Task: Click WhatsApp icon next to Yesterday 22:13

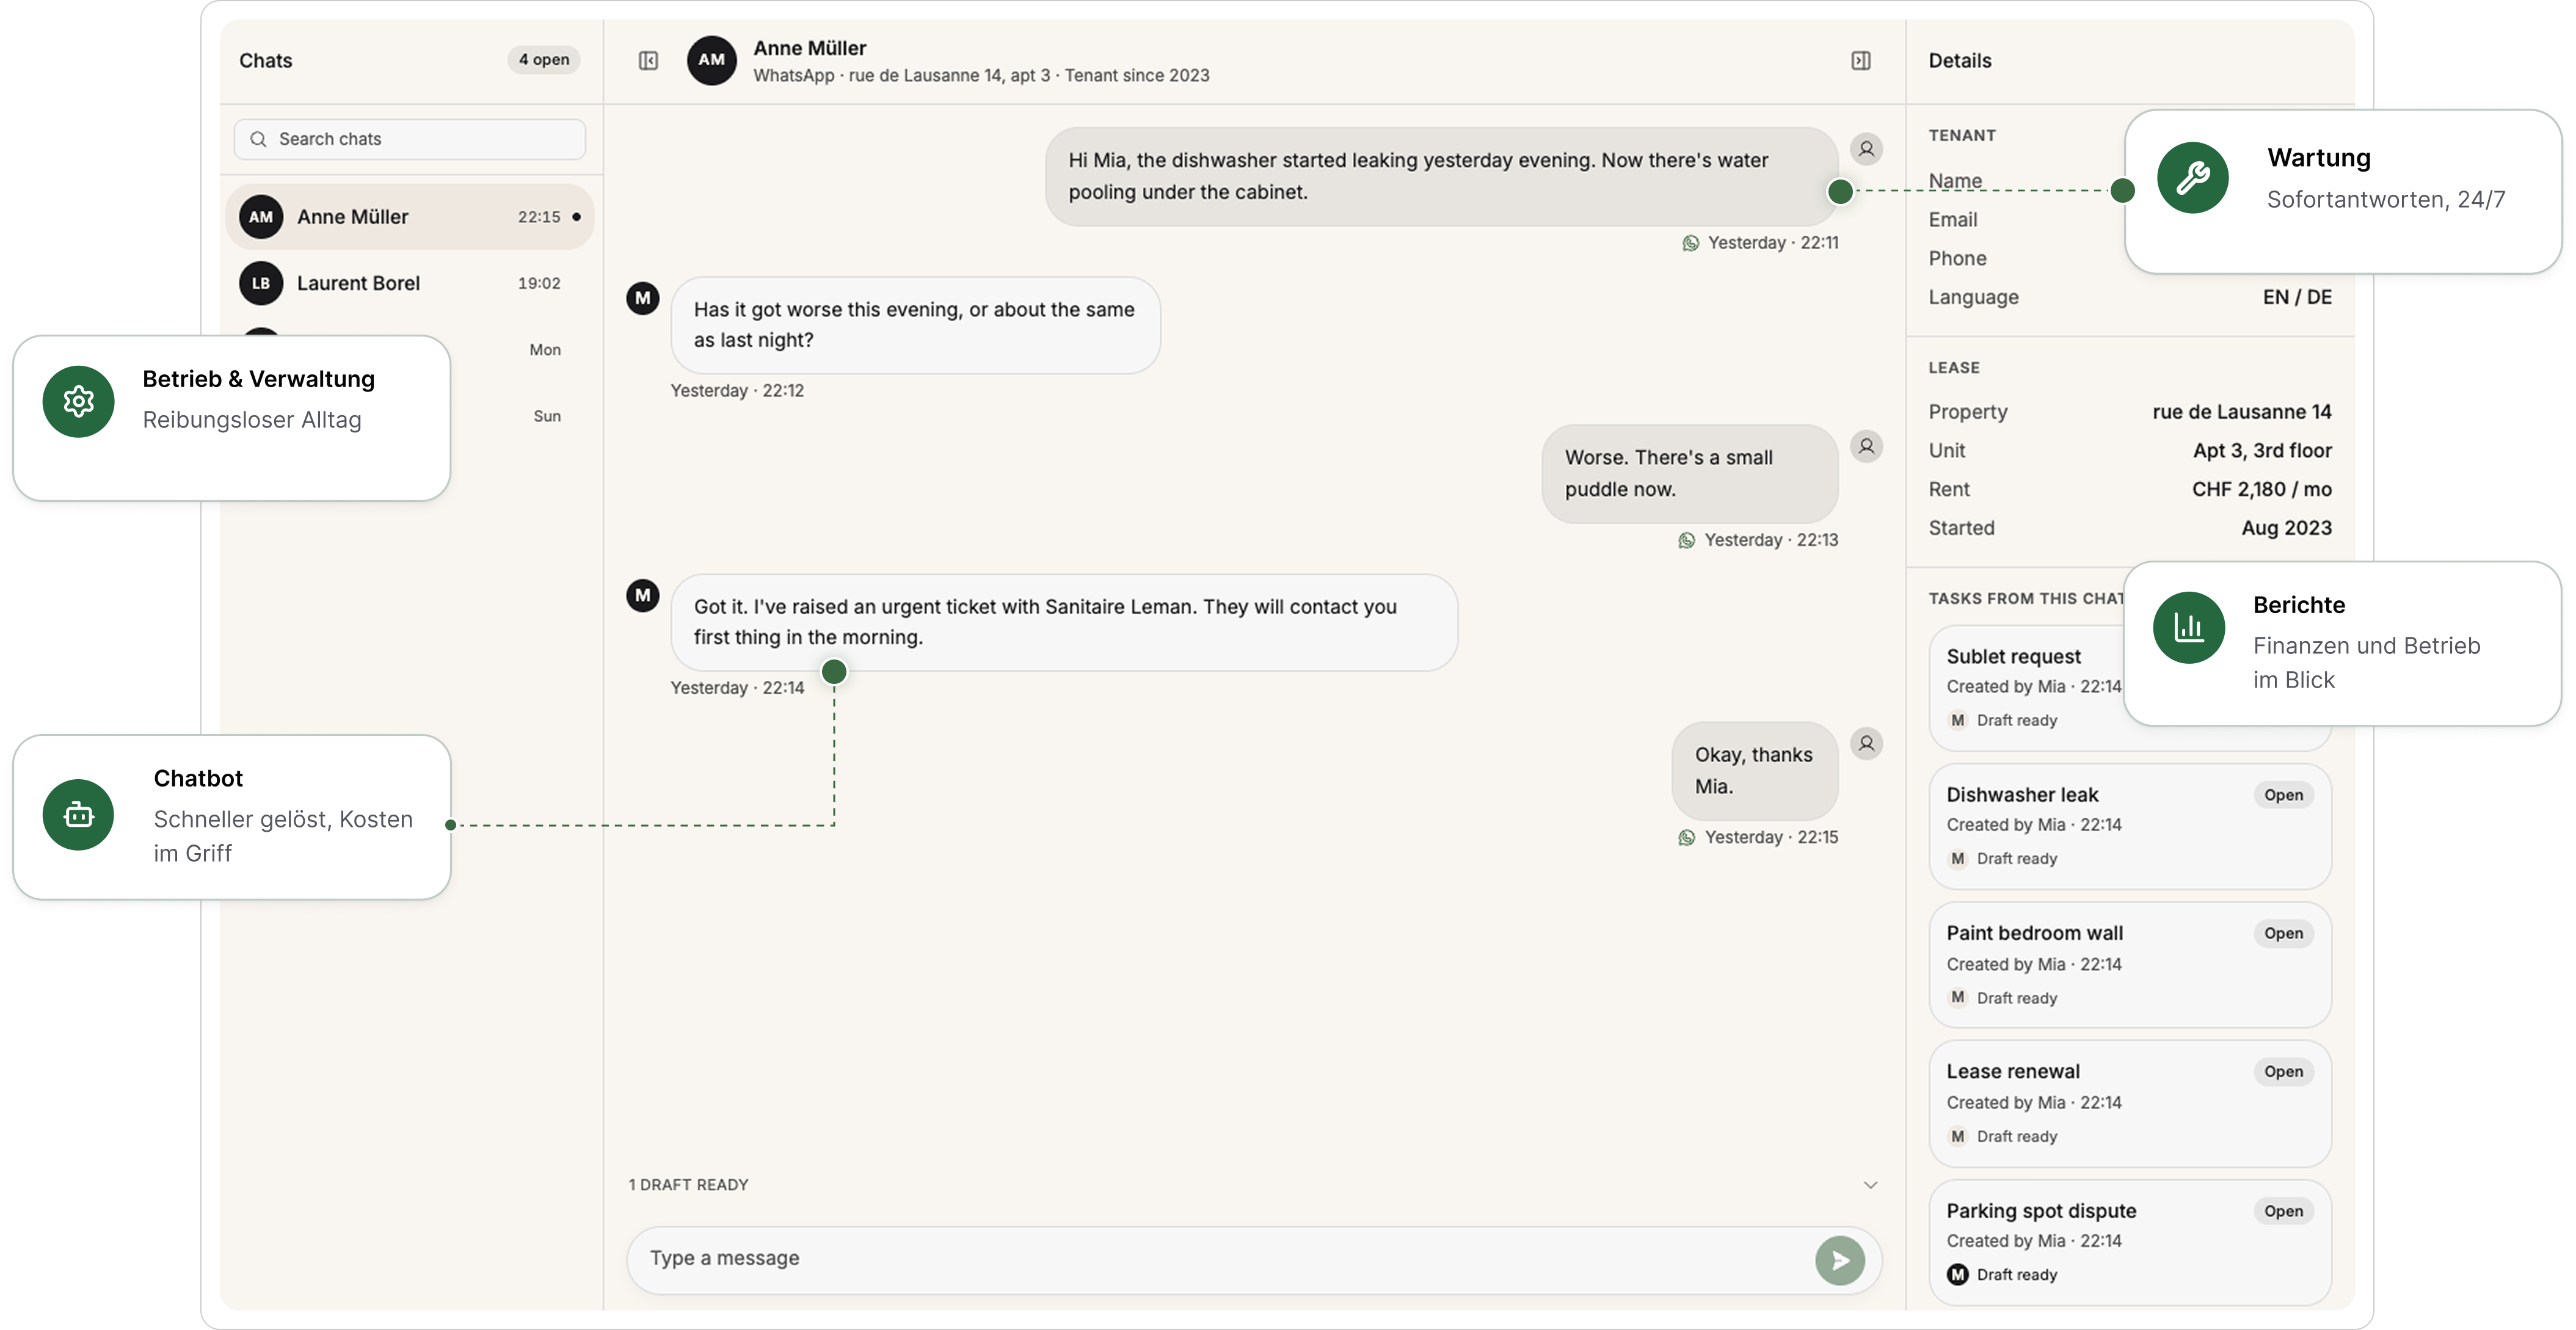Action: pos(1686,540)
